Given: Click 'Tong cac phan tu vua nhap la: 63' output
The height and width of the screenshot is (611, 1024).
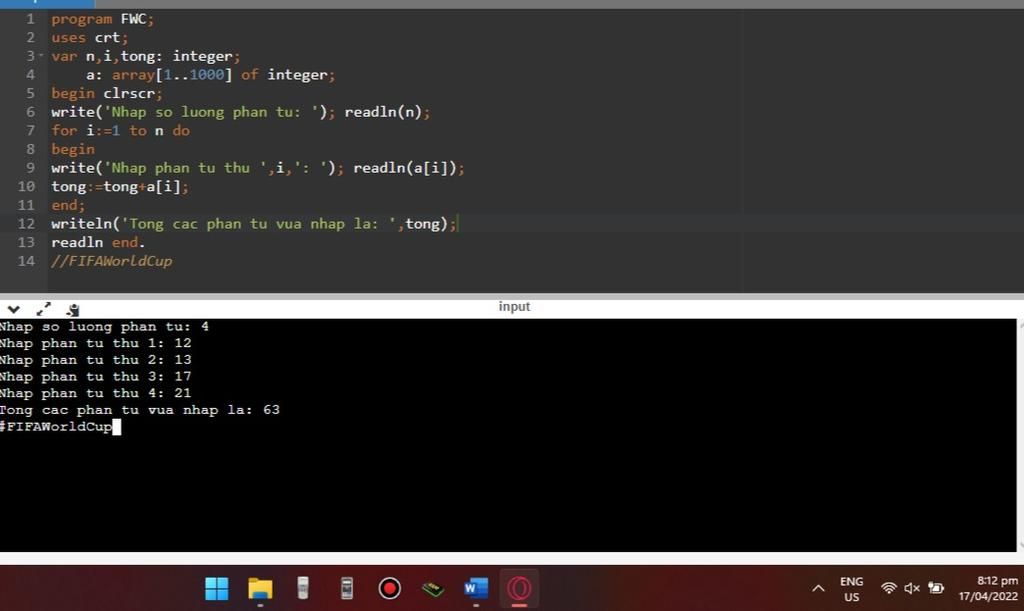Looking at the screenshot, I should coord(140,410).
